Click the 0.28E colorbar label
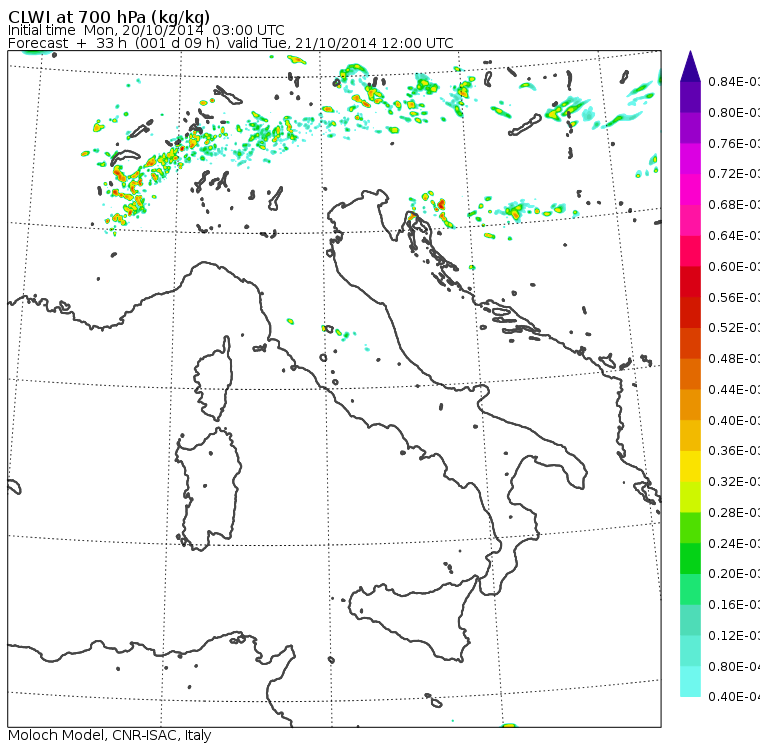Screen dimensions: 760x749 (734, 512)
